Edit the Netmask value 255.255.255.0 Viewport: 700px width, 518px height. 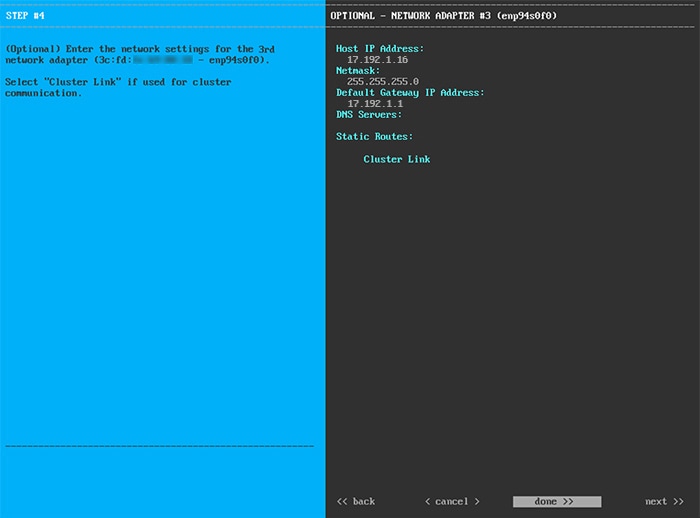pos(383,82)
